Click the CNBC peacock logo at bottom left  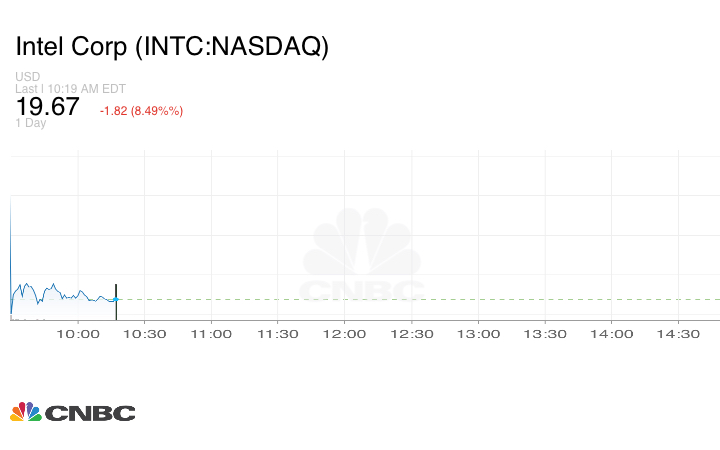pos(26,412)
